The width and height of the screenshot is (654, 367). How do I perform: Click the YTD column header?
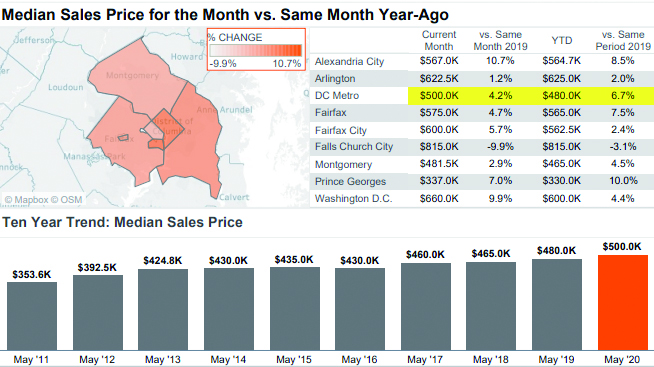pyautogui.click(x=561, y=40)
